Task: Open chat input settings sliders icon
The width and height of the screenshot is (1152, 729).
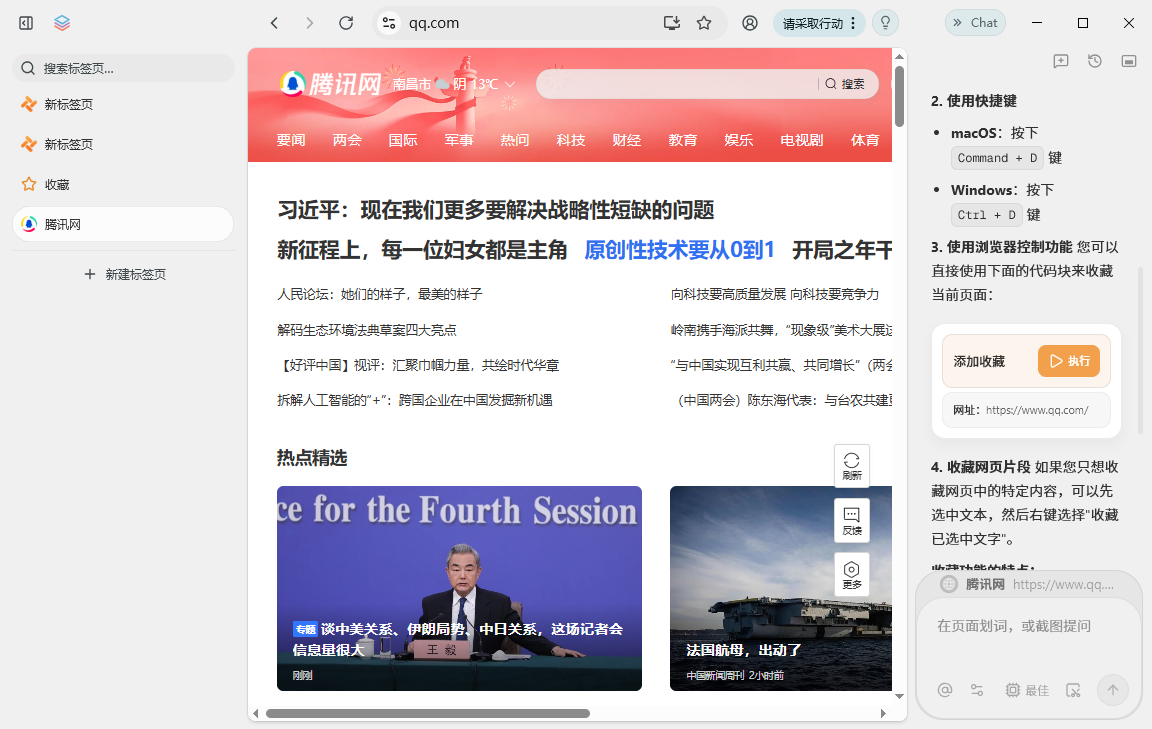Action: pyautogui.click(x=977, y=690)
